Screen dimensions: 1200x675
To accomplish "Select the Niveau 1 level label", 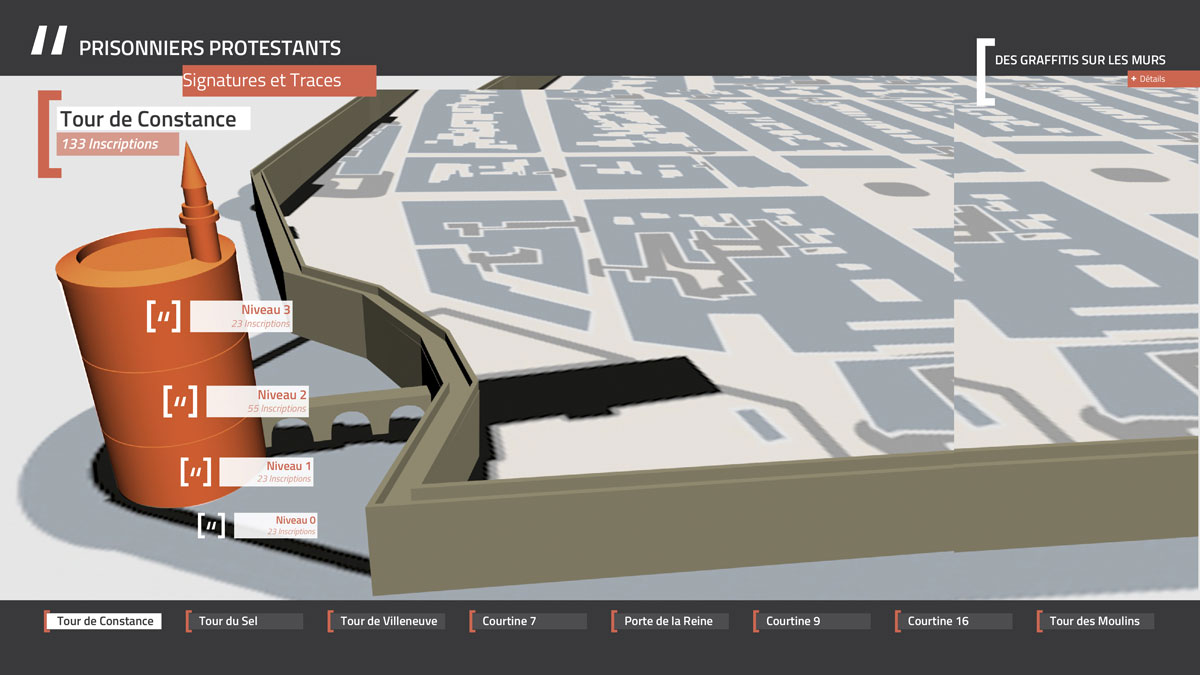I will [265, 472].
